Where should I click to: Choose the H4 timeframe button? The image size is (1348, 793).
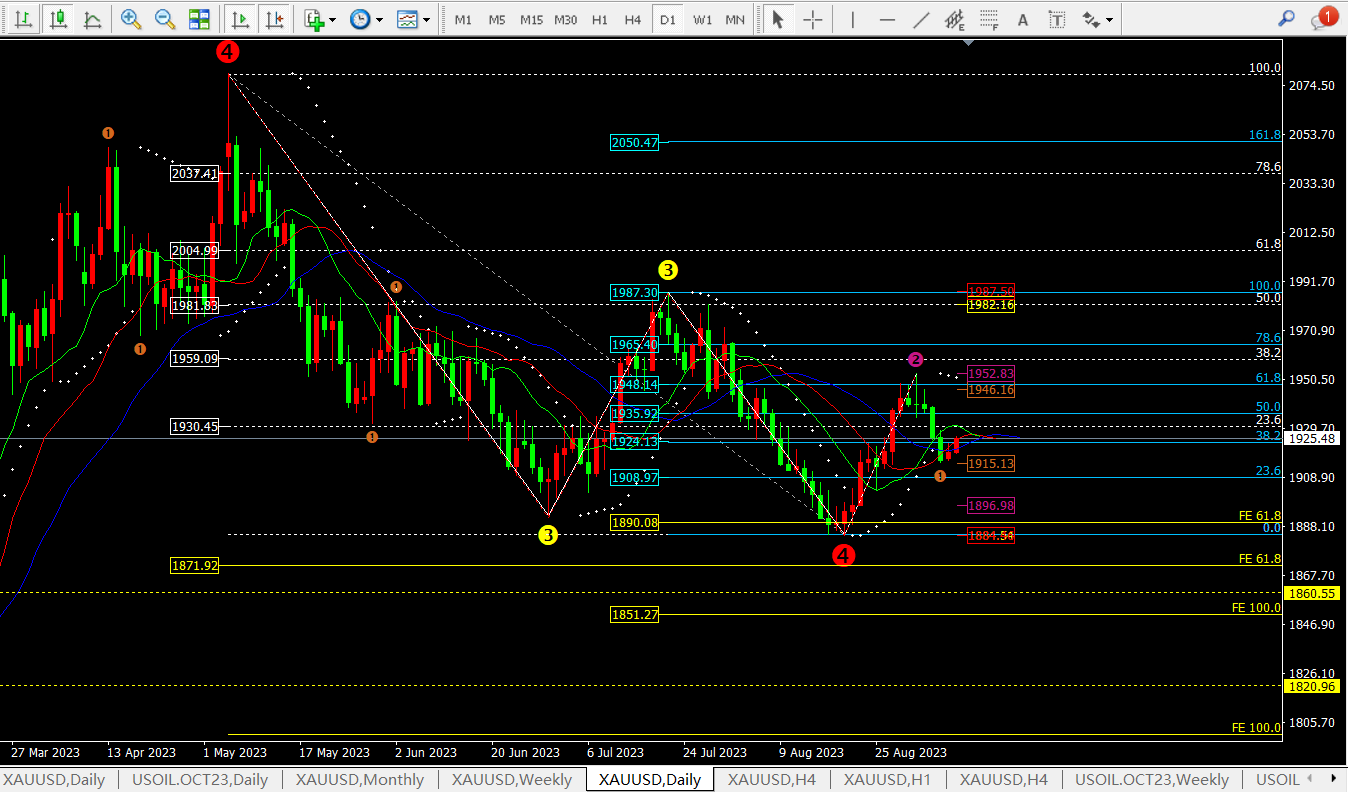[x=633, y=19]
